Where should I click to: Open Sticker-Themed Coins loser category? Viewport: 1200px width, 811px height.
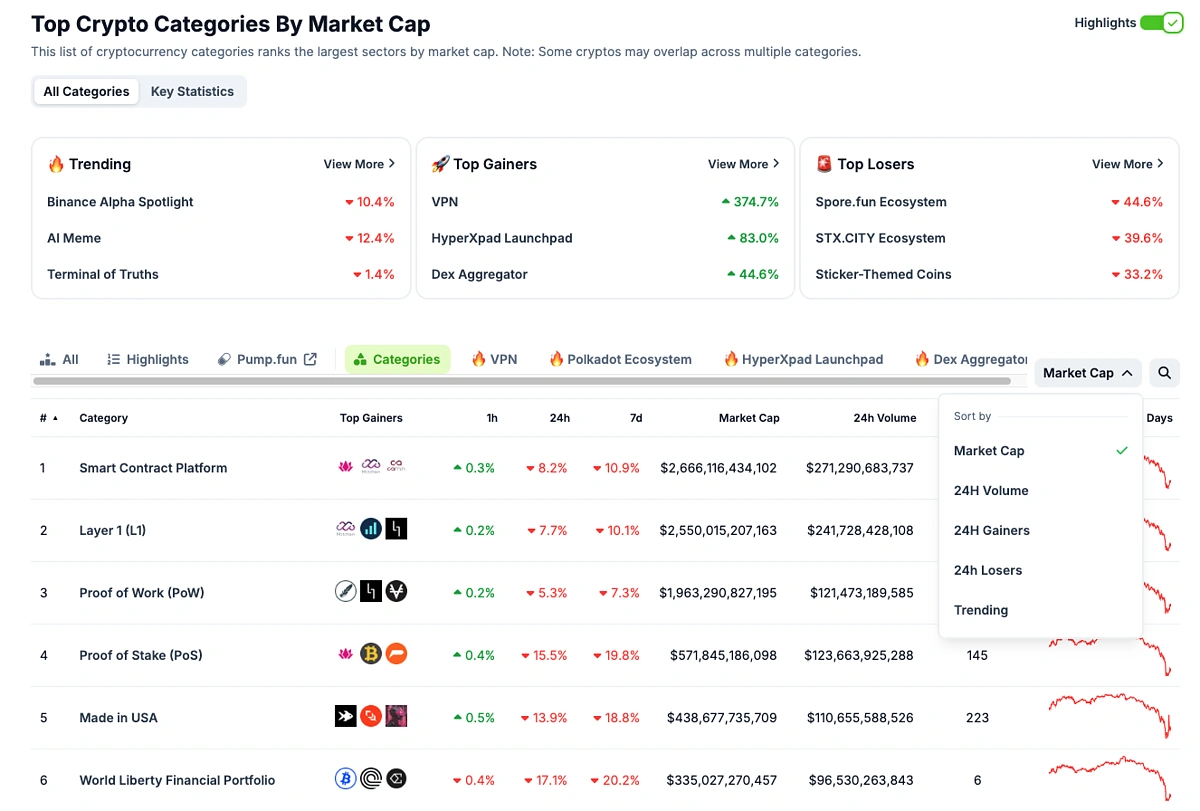tap(883, 274)
